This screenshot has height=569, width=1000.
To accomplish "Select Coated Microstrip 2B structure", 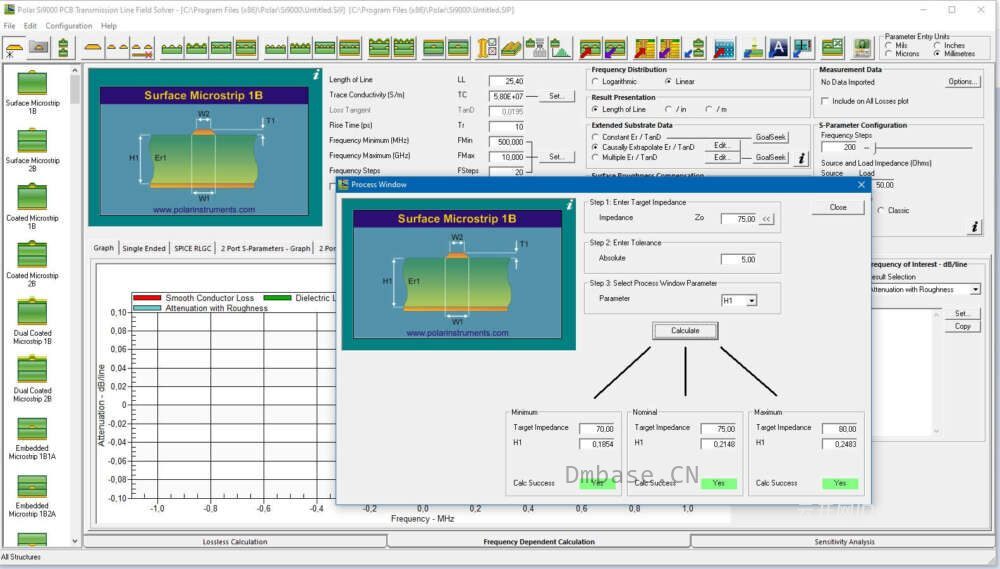I will [32, 265].
